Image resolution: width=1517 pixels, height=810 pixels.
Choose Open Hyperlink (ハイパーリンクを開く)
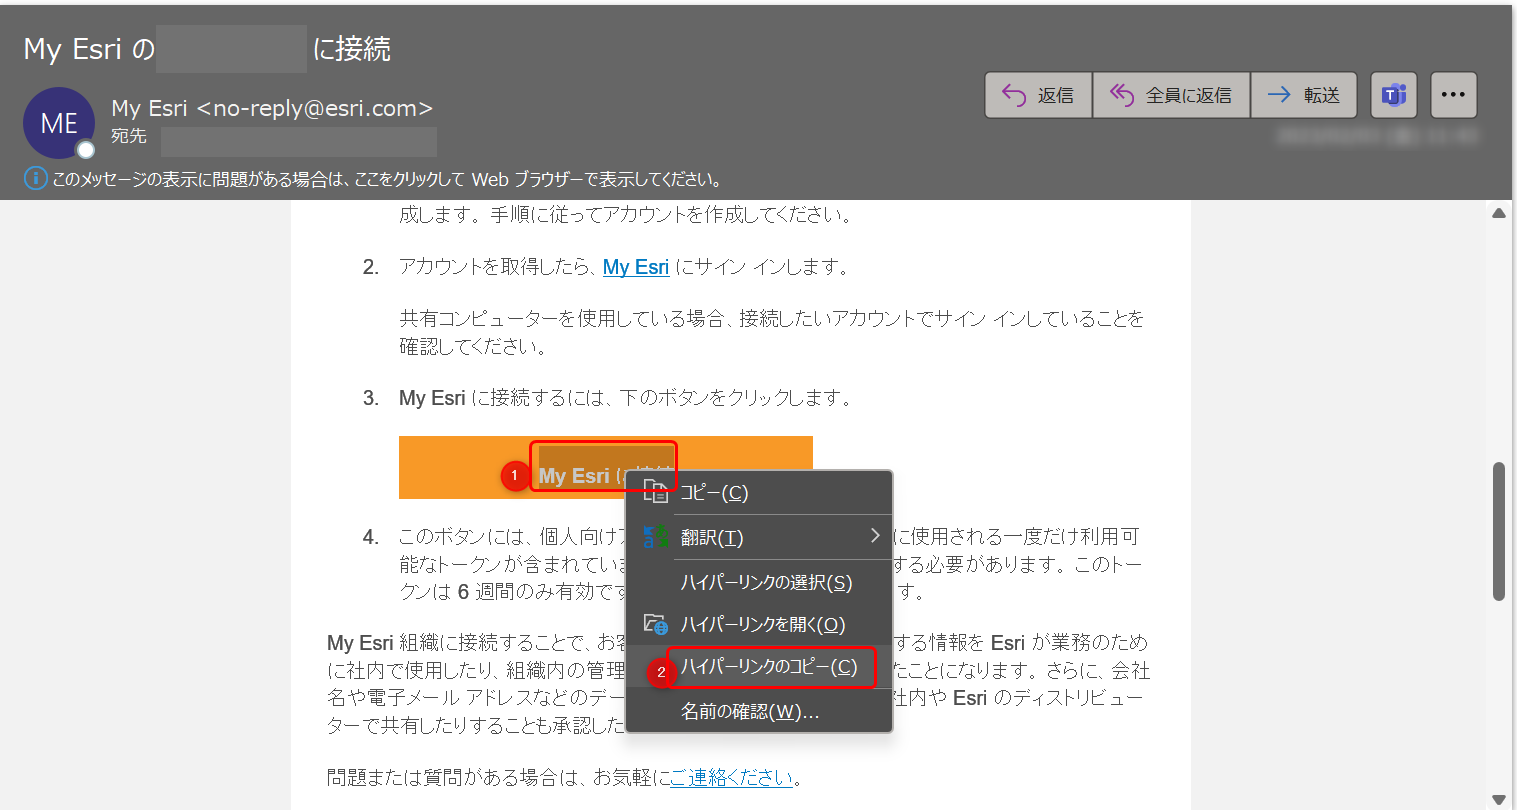(758, 624)
